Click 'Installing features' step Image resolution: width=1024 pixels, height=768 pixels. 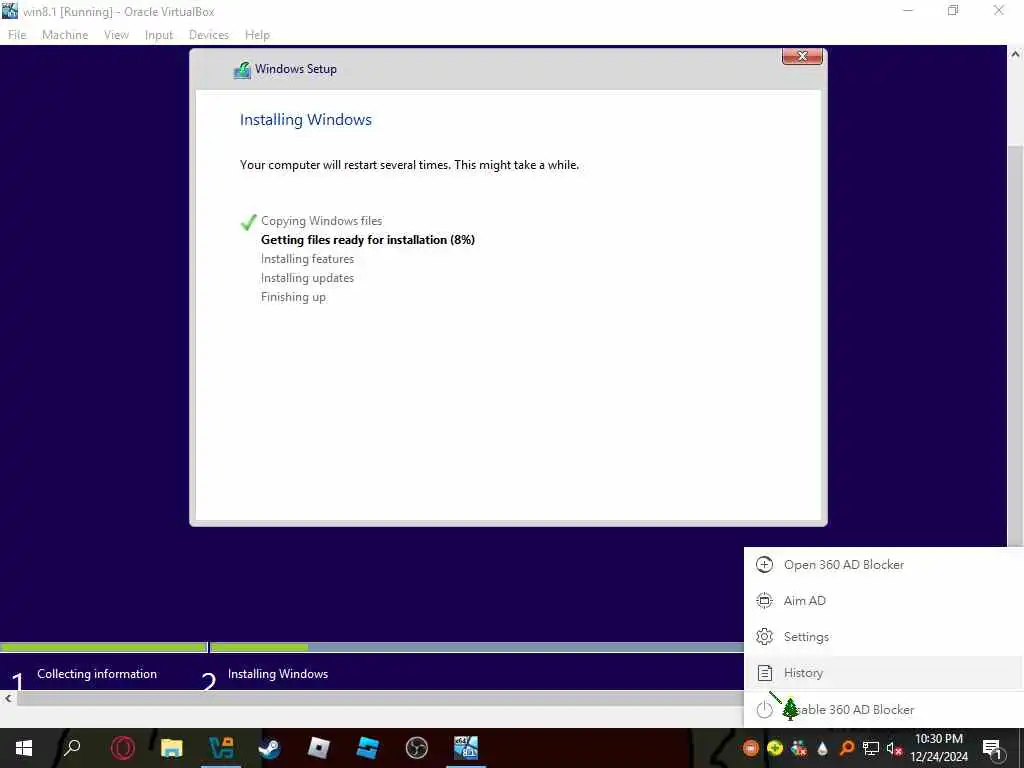[307, 259]
